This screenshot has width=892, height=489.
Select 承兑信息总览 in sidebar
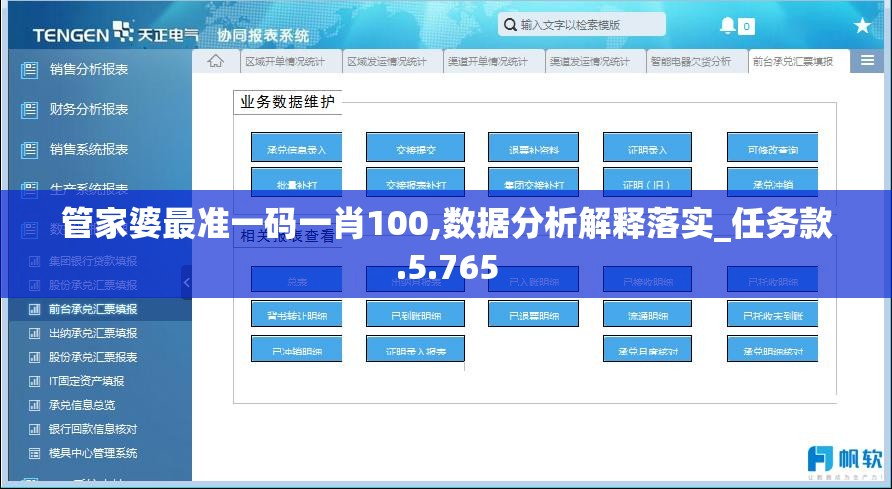(x=82, y=405)
